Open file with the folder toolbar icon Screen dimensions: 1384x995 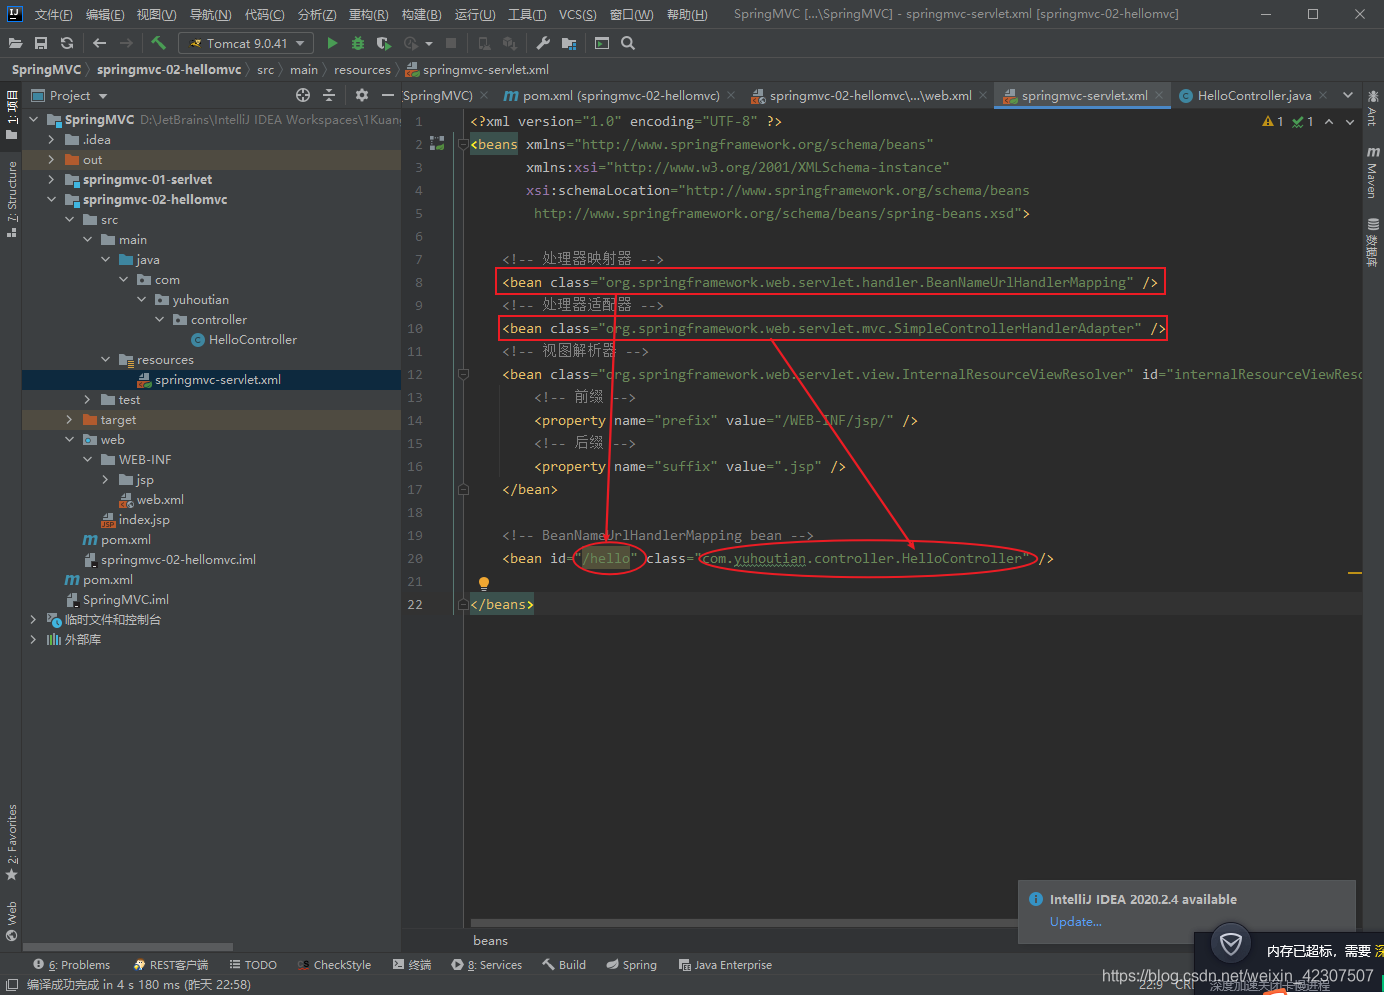[15, 43]
